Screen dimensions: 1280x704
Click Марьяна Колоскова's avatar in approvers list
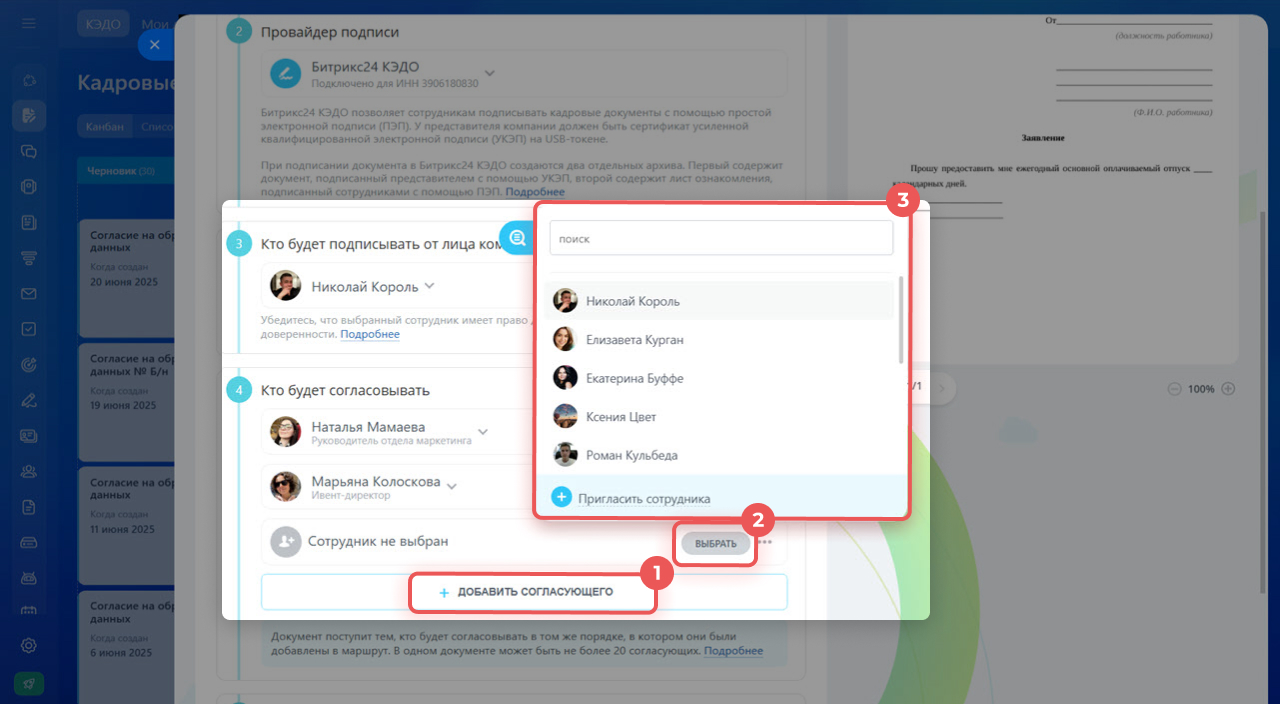(286, 487)
